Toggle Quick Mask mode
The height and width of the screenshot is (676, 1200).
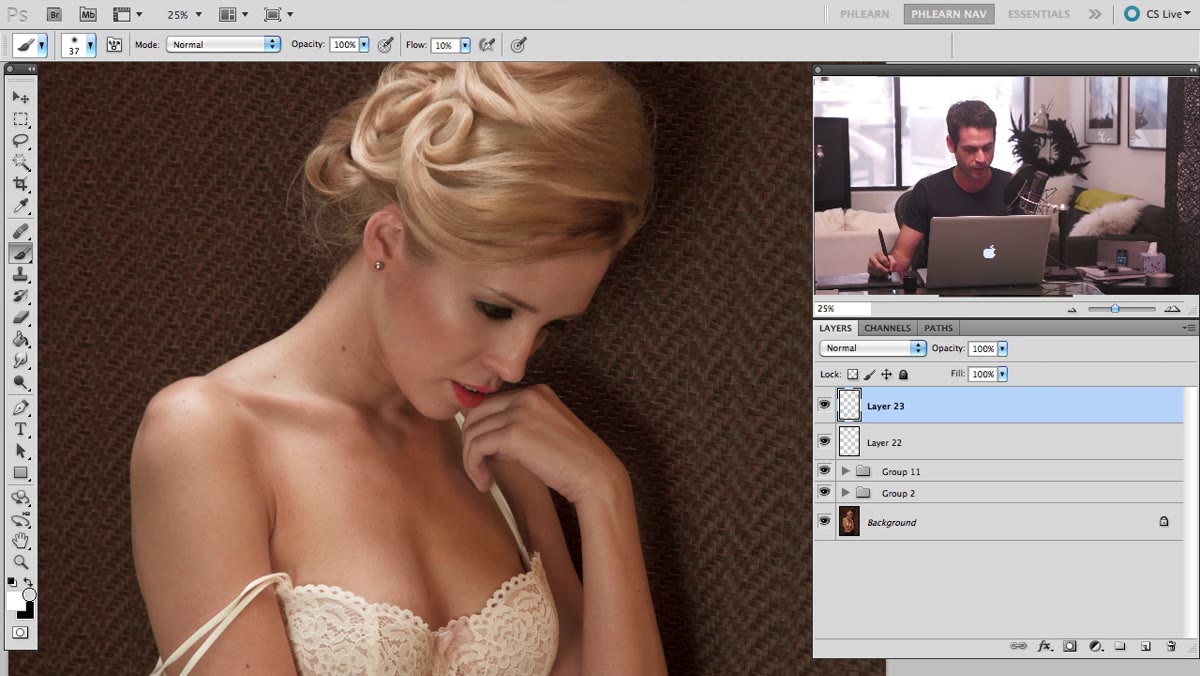point(20,632)
